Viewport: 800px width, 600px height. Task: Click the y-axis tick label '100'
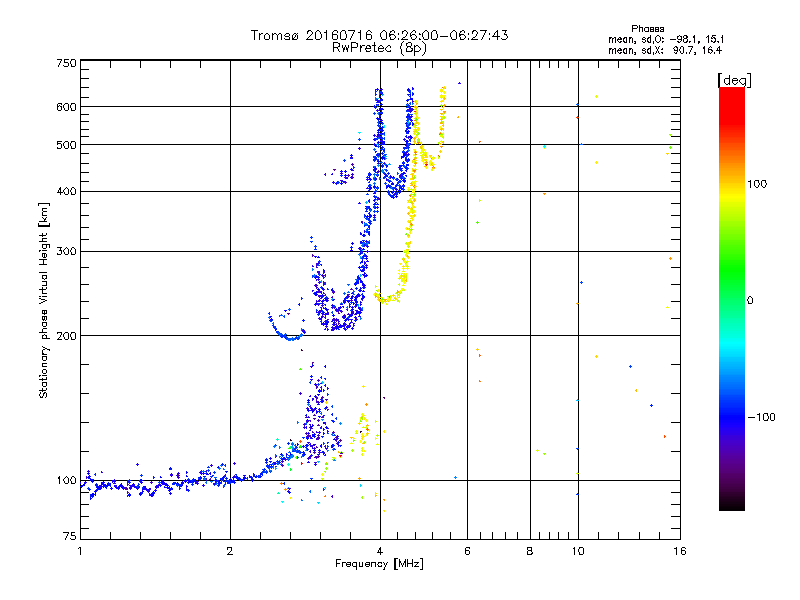[66, 481]
